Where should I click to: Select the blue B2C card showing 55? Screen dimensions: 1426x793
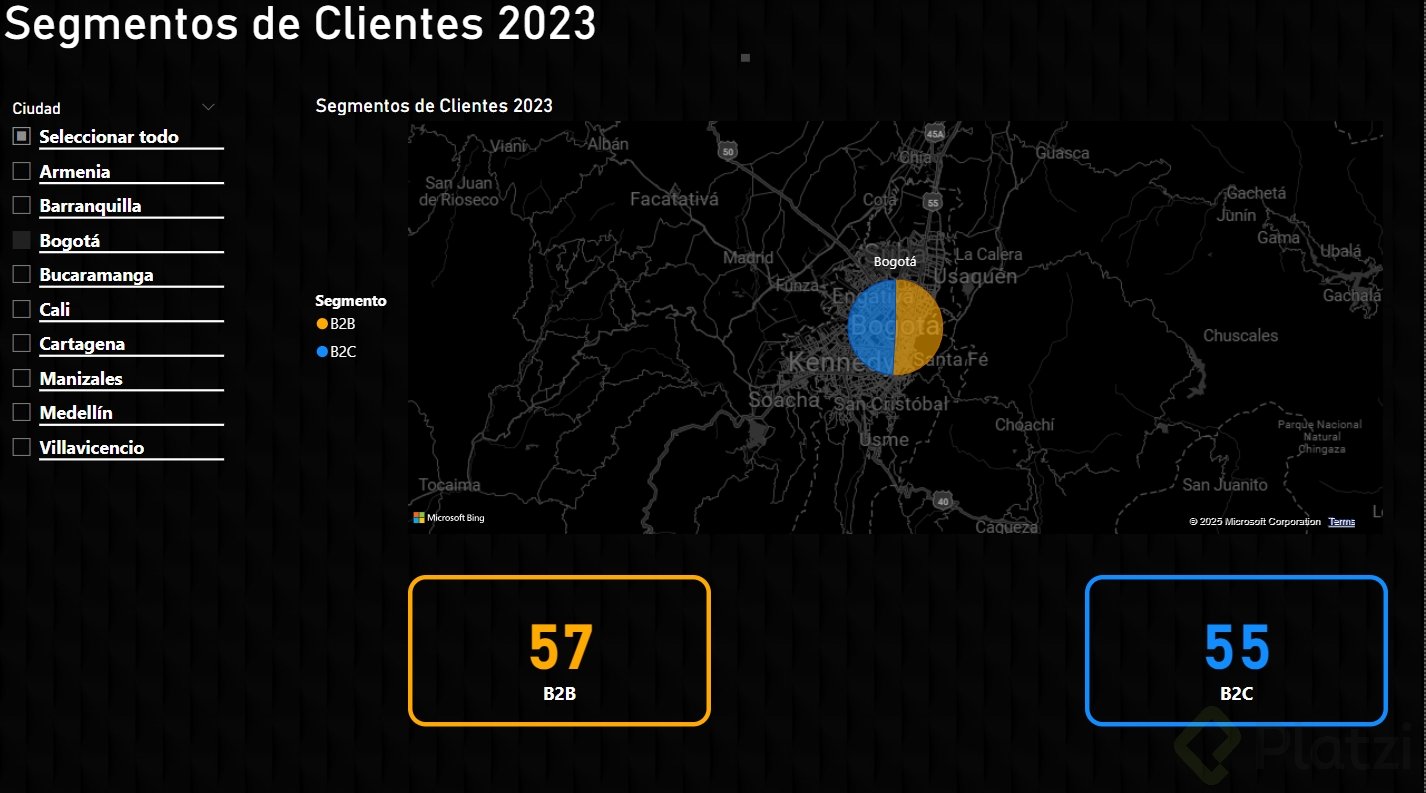[1236, 650]
